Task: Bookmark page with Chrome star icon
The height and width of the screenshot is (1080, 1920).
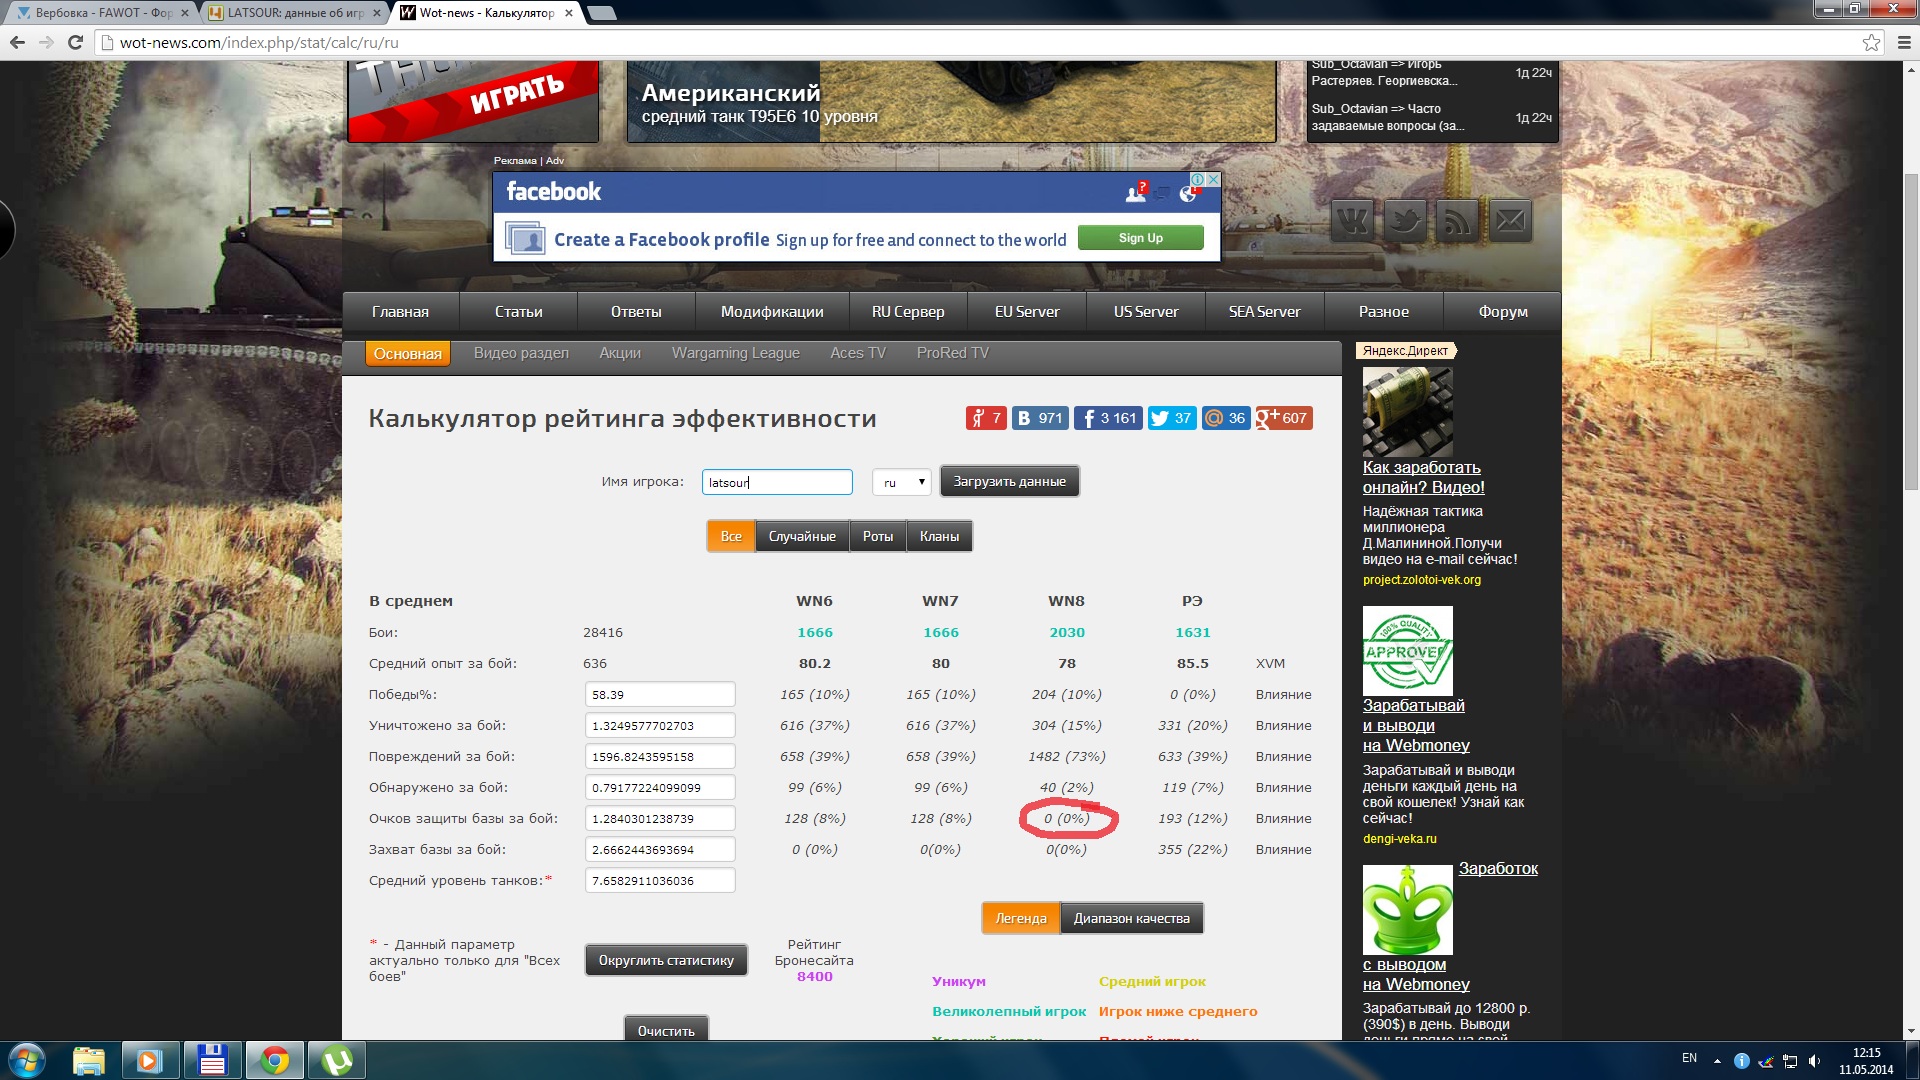Action: point(1871,42)
